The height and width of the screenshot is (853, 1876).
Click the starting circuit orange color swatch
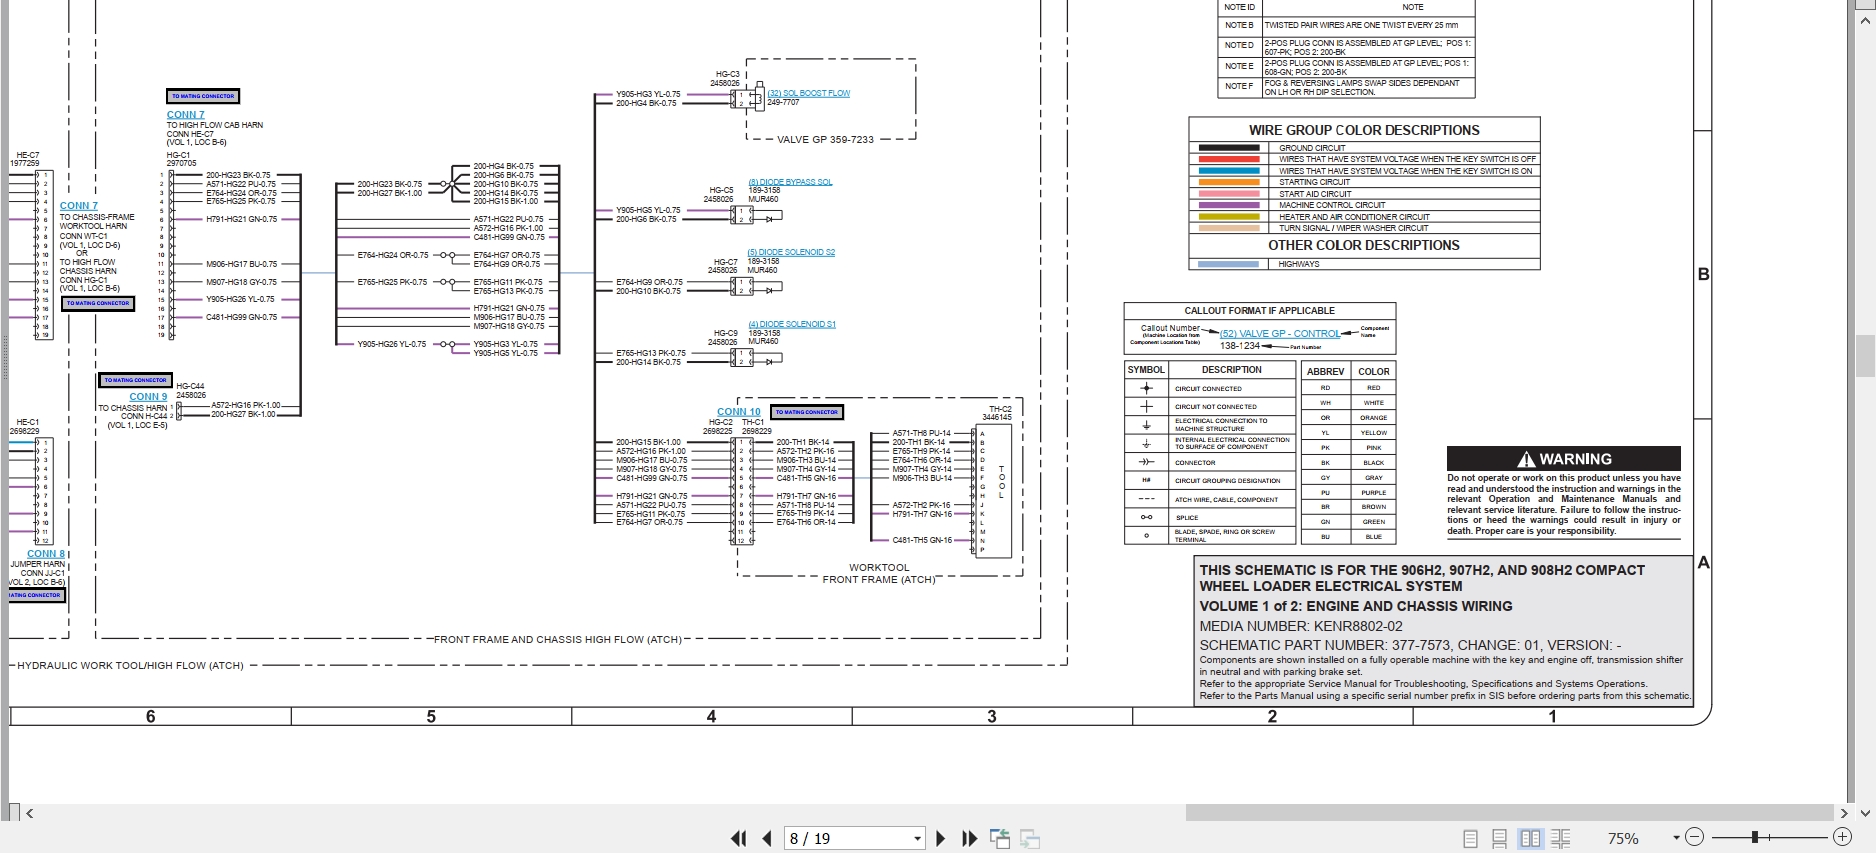pos(1229,182)
